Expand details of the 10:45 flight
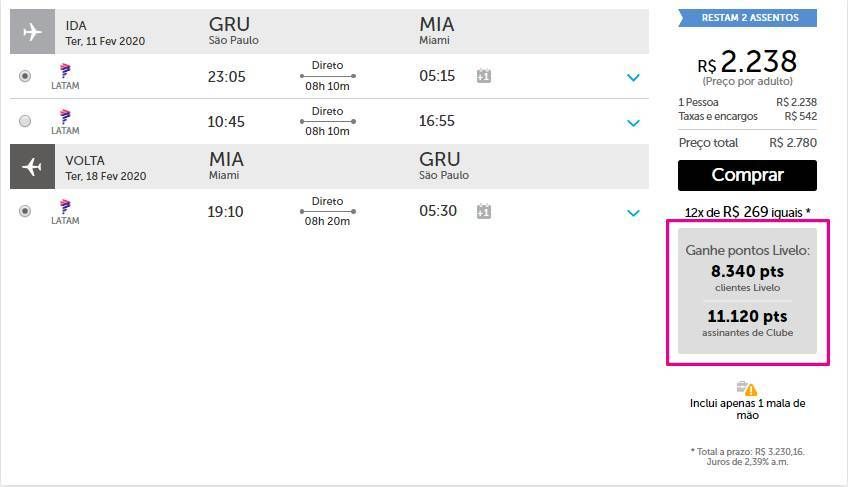 [633, 123]
